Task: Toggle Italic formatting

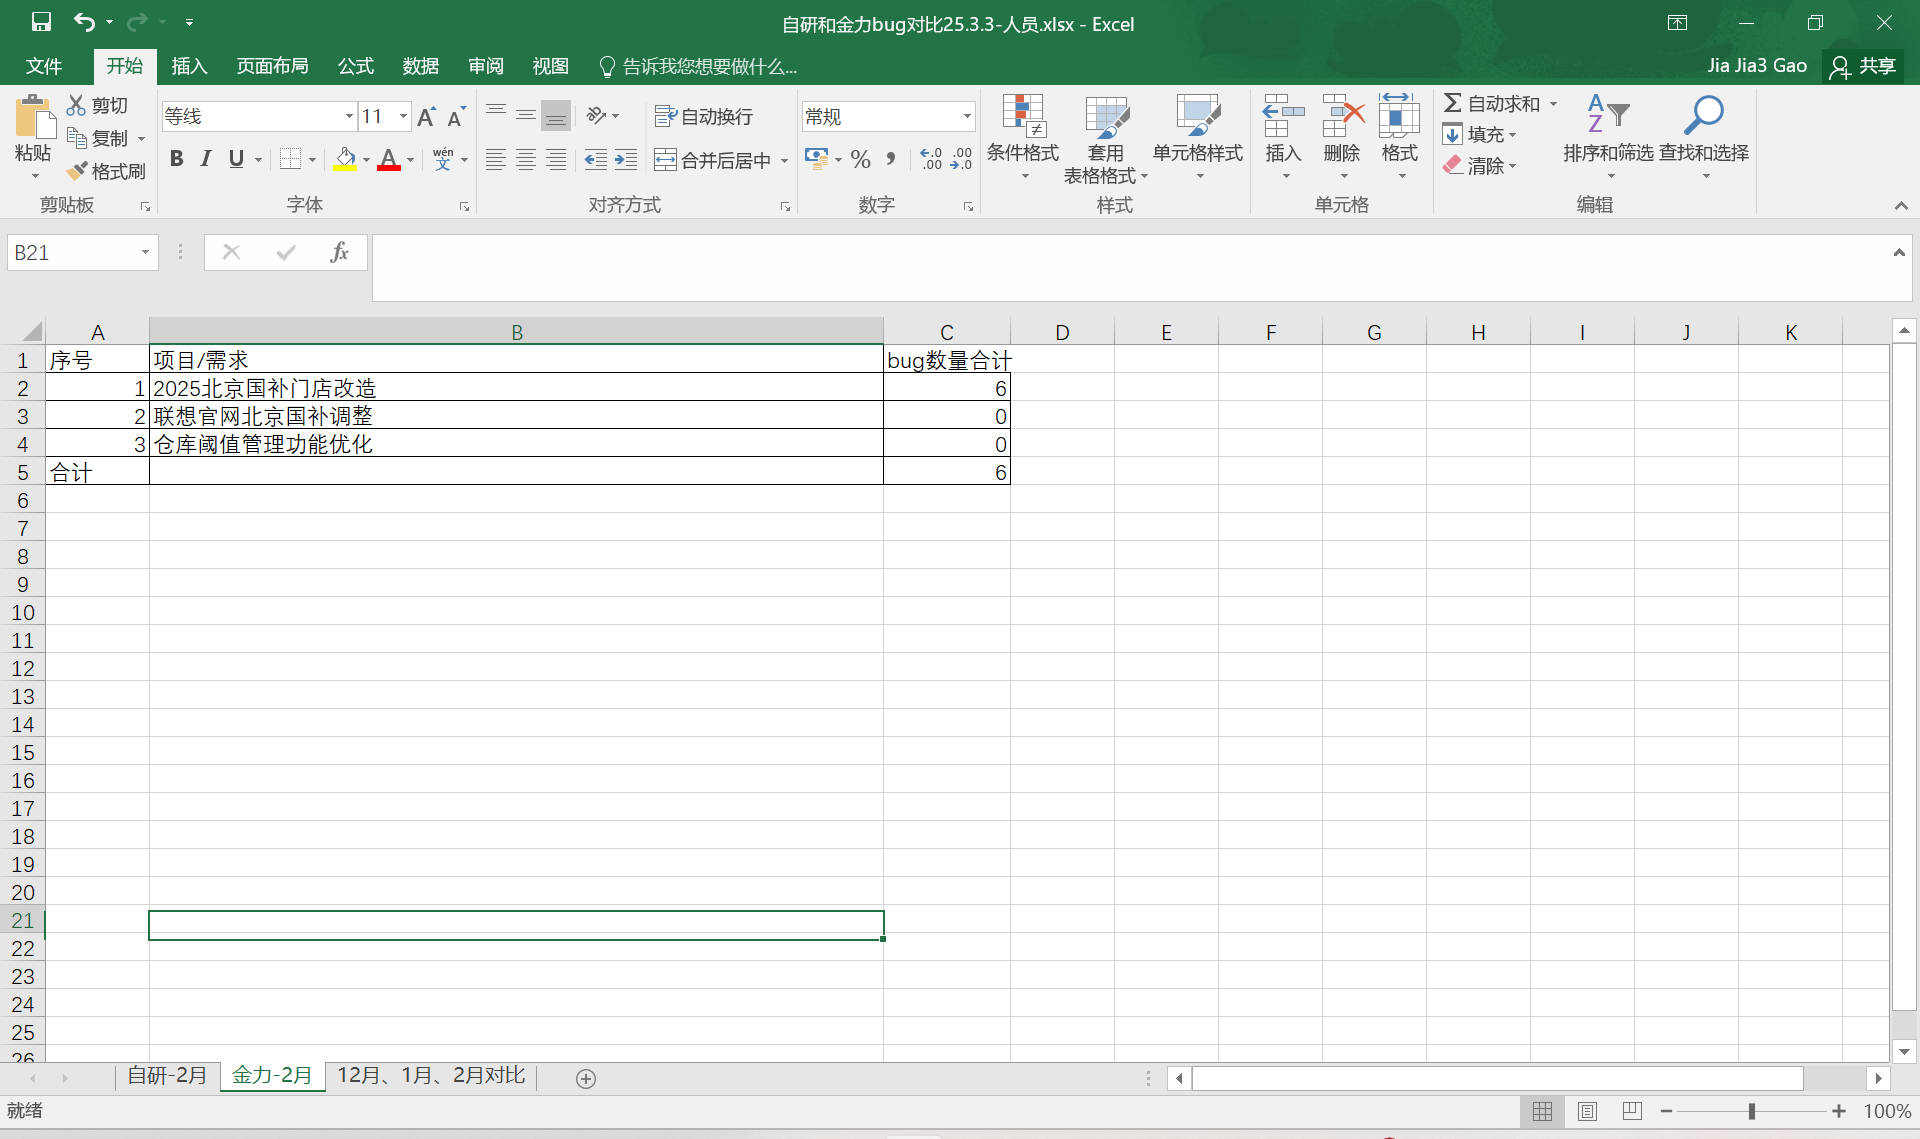Action: coord(206,159)
